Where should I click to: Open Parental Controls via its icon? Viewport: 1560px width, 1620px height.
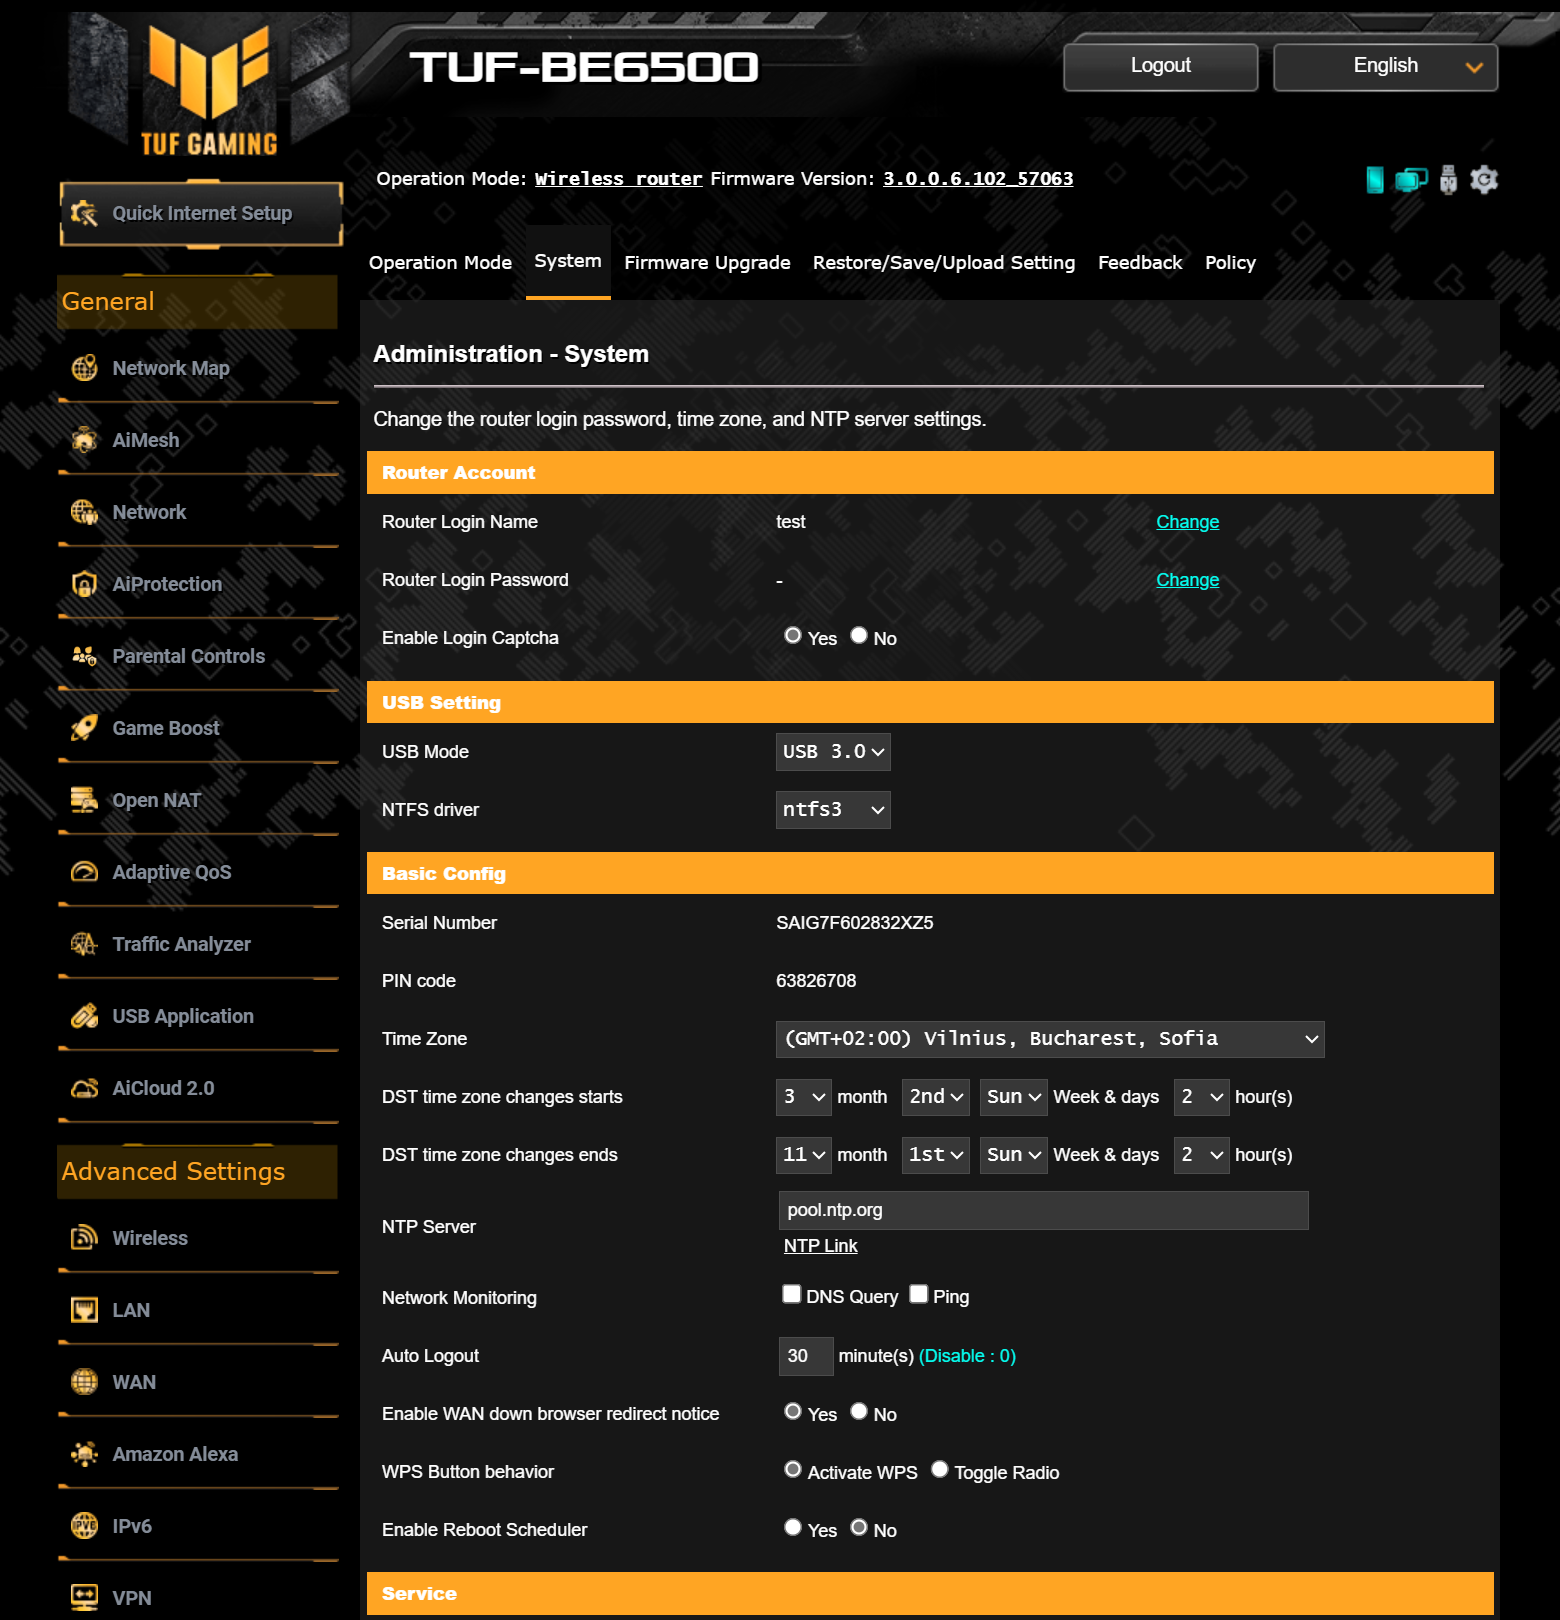[84, 656]
